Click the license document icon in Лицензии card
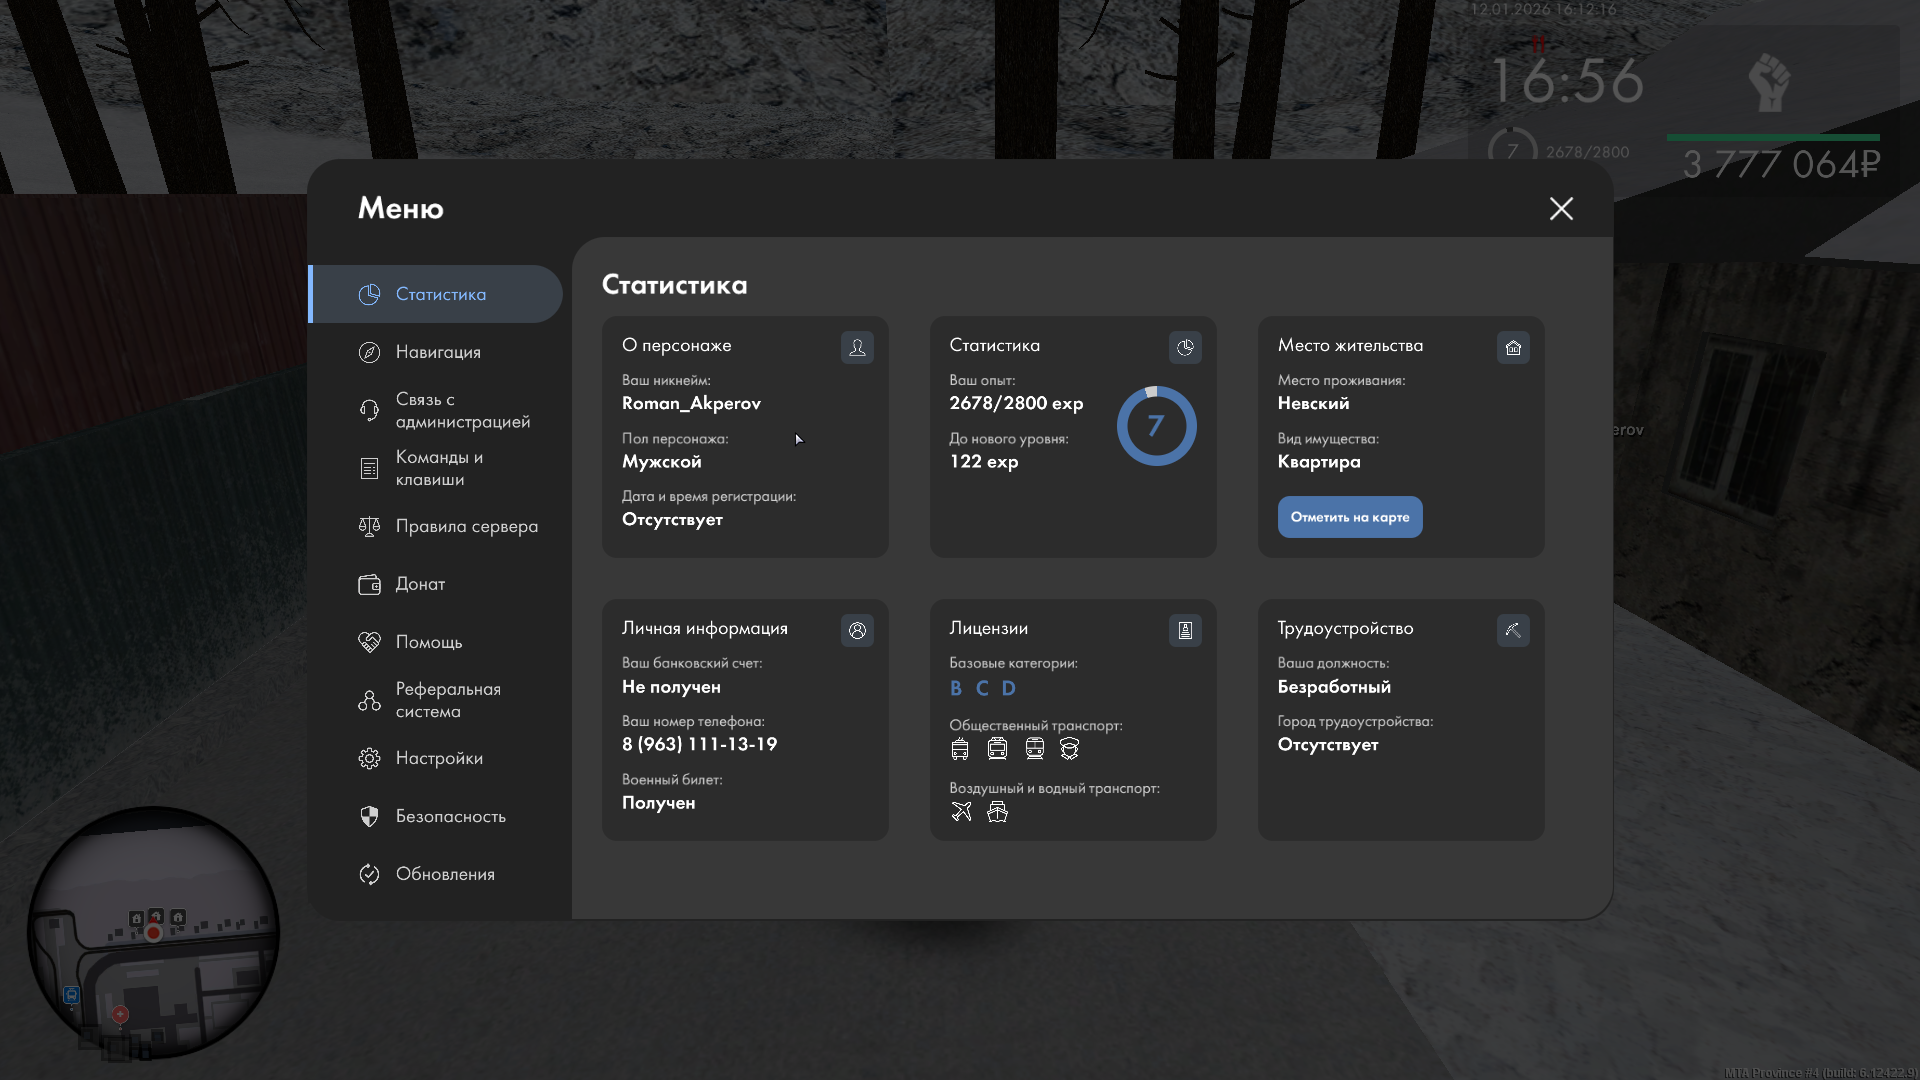 pos(1185,630)
